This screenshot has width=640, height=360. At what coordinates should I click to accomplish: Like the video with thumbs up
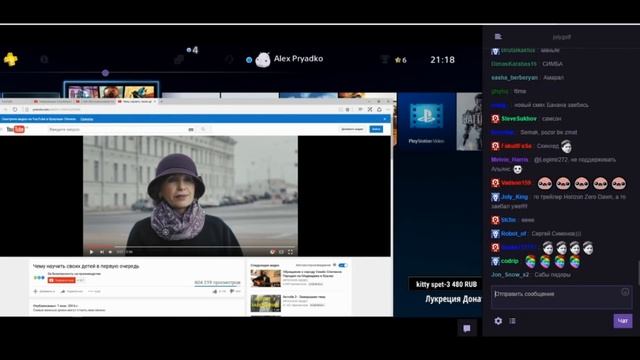click(x=215, y=291)
